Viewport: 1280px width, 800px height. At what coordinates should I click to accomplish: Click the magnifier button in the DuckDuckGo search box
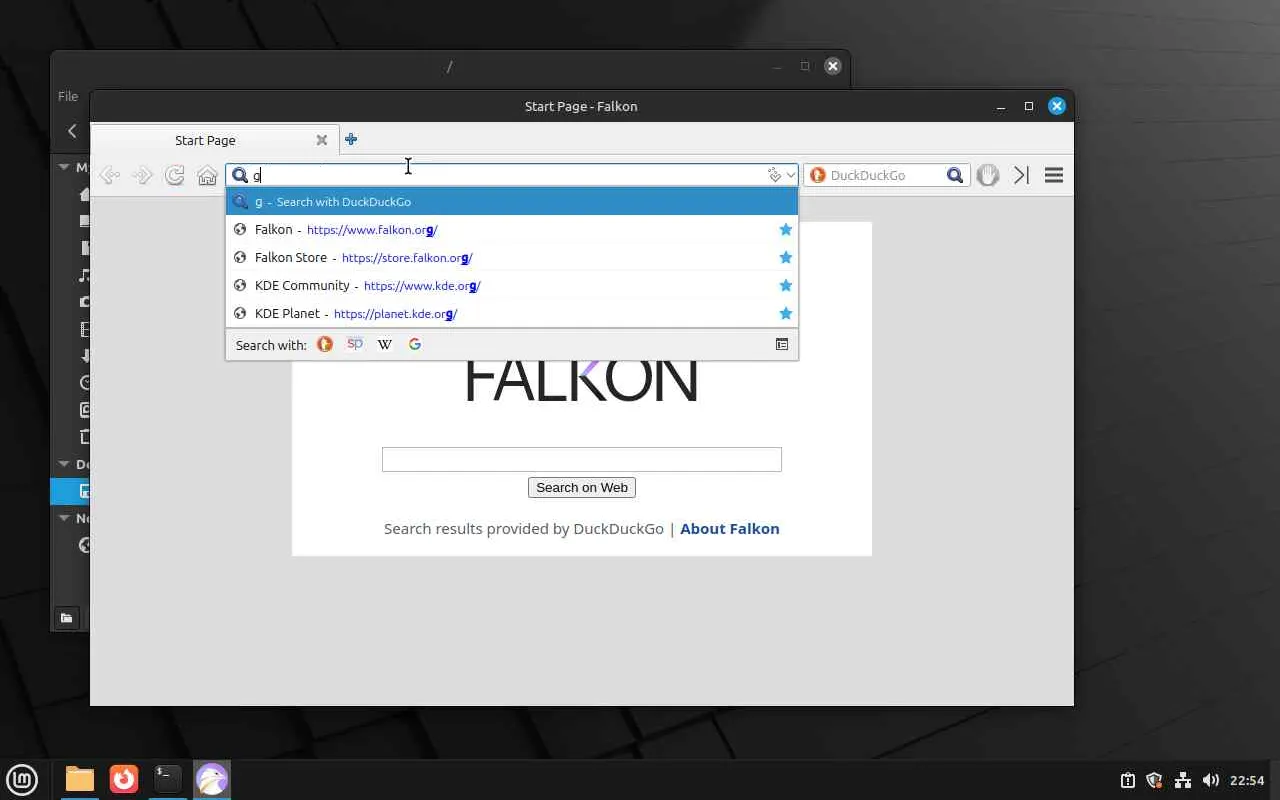click(955, 175)
